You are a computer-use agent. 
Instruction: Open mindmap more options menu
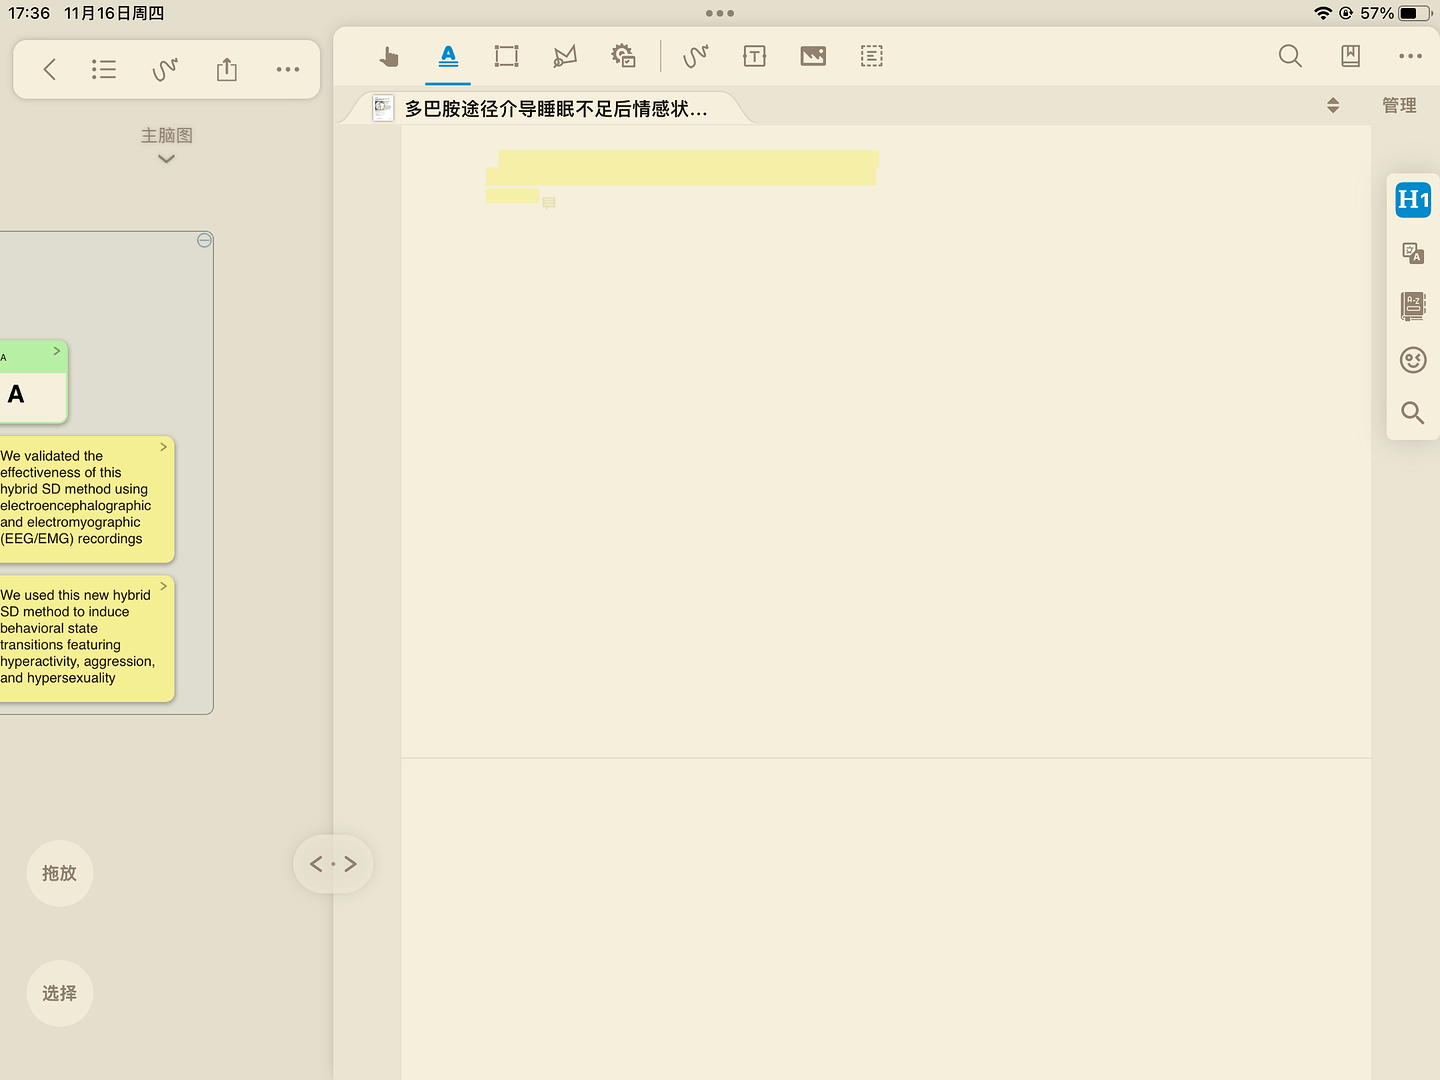coord(288,69)
